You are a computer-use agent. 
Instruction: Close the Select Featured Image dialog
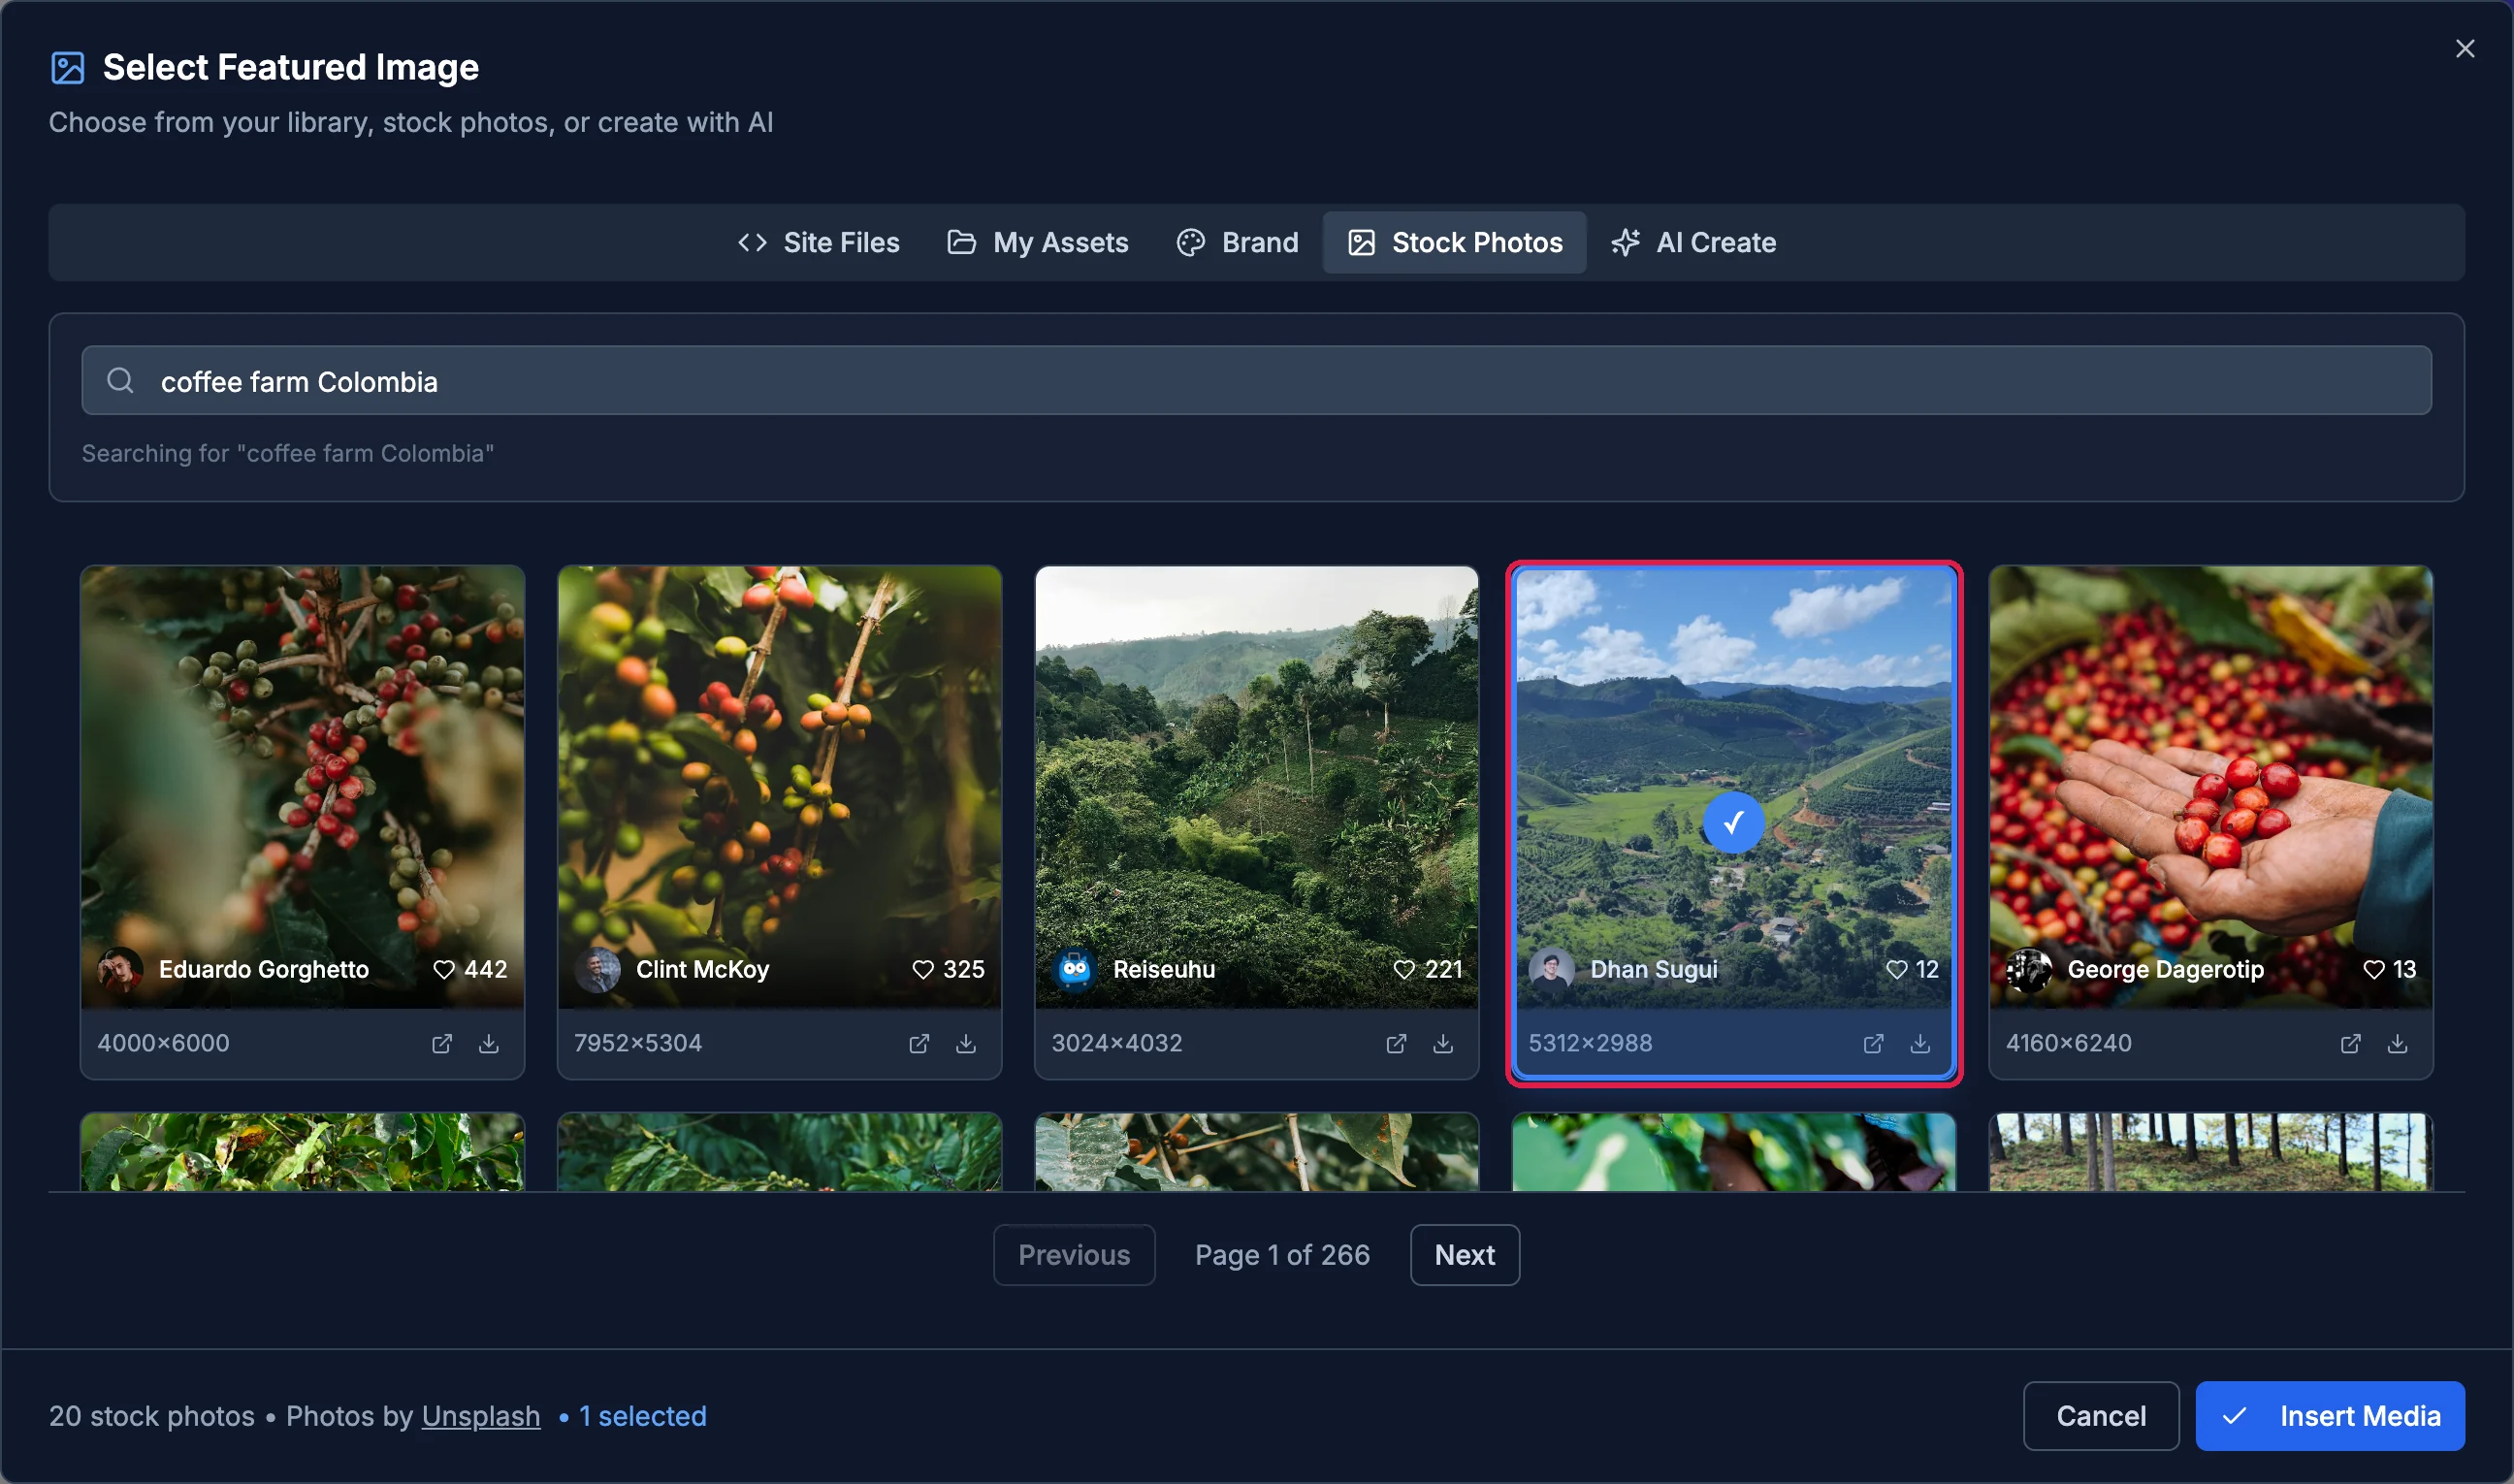tap(2464, 49)
